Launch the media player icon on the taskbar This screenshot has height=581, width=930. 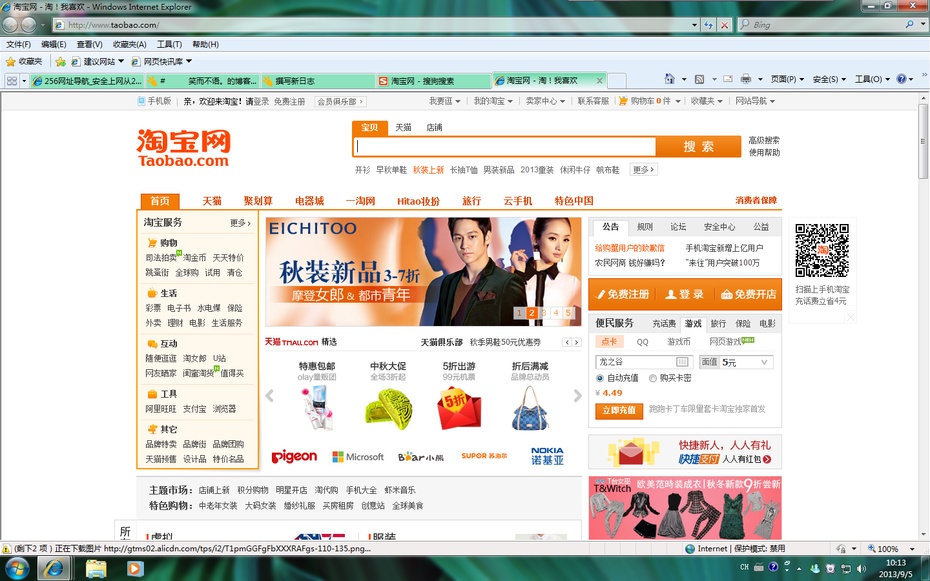tap(135, 569)
